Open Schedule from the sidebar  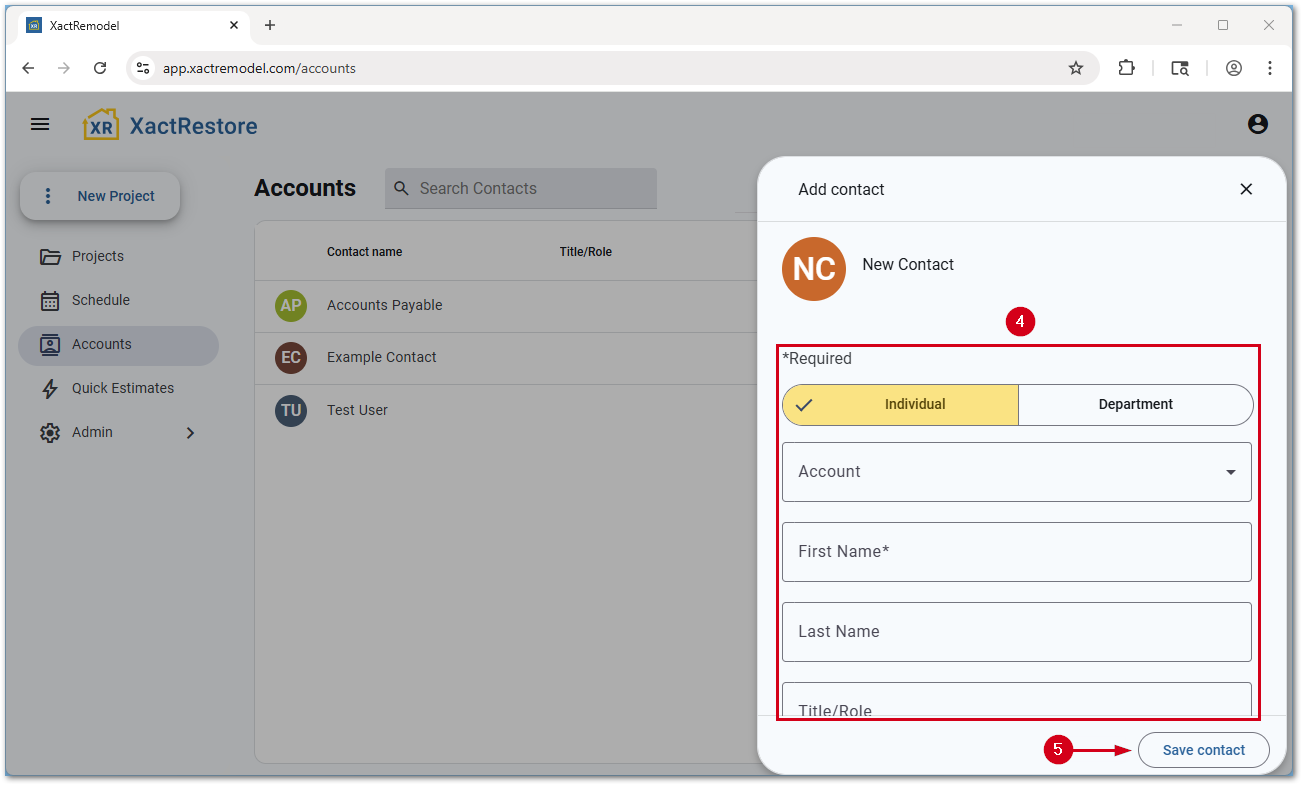[118, 300]
